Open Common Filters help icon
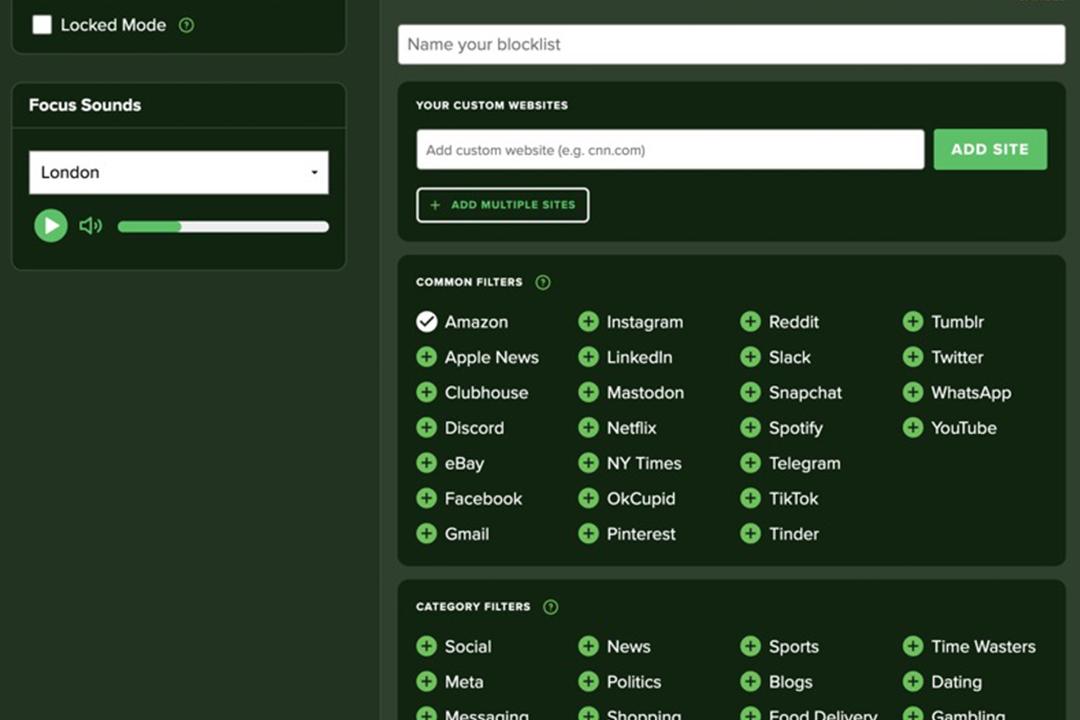Image resolution: width=1080 pixels, height=720 pixels. tap(543, 282)
